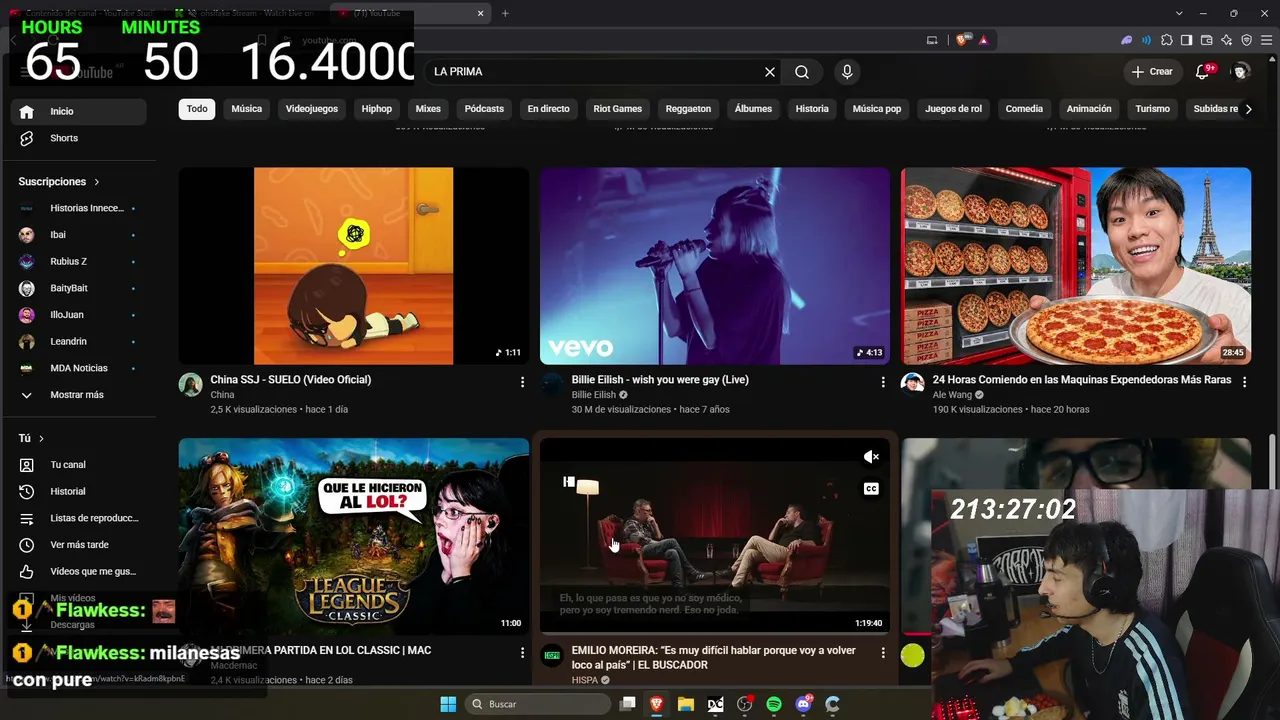The height and width of the screenshot is (720, 1280).
Task: Click the magnifier search button
Action: (802, 72)
